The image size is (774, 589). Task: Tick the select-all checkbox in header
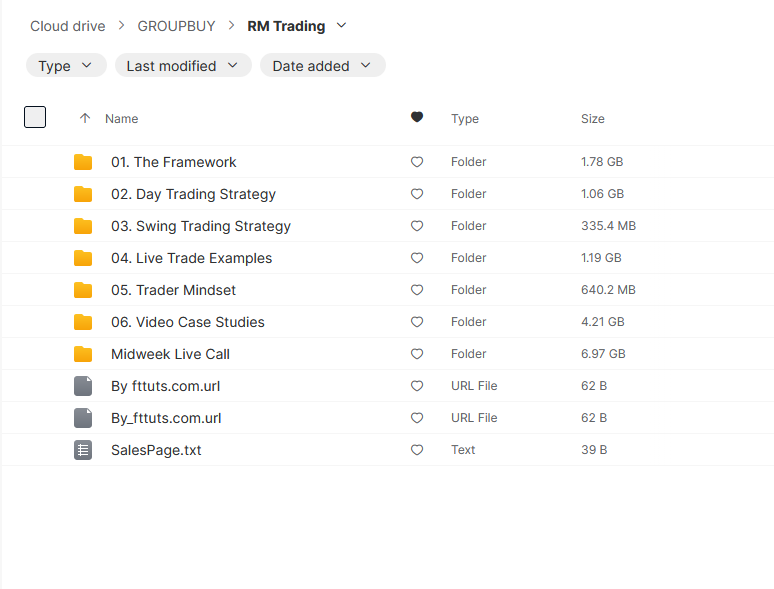(35, 118)
